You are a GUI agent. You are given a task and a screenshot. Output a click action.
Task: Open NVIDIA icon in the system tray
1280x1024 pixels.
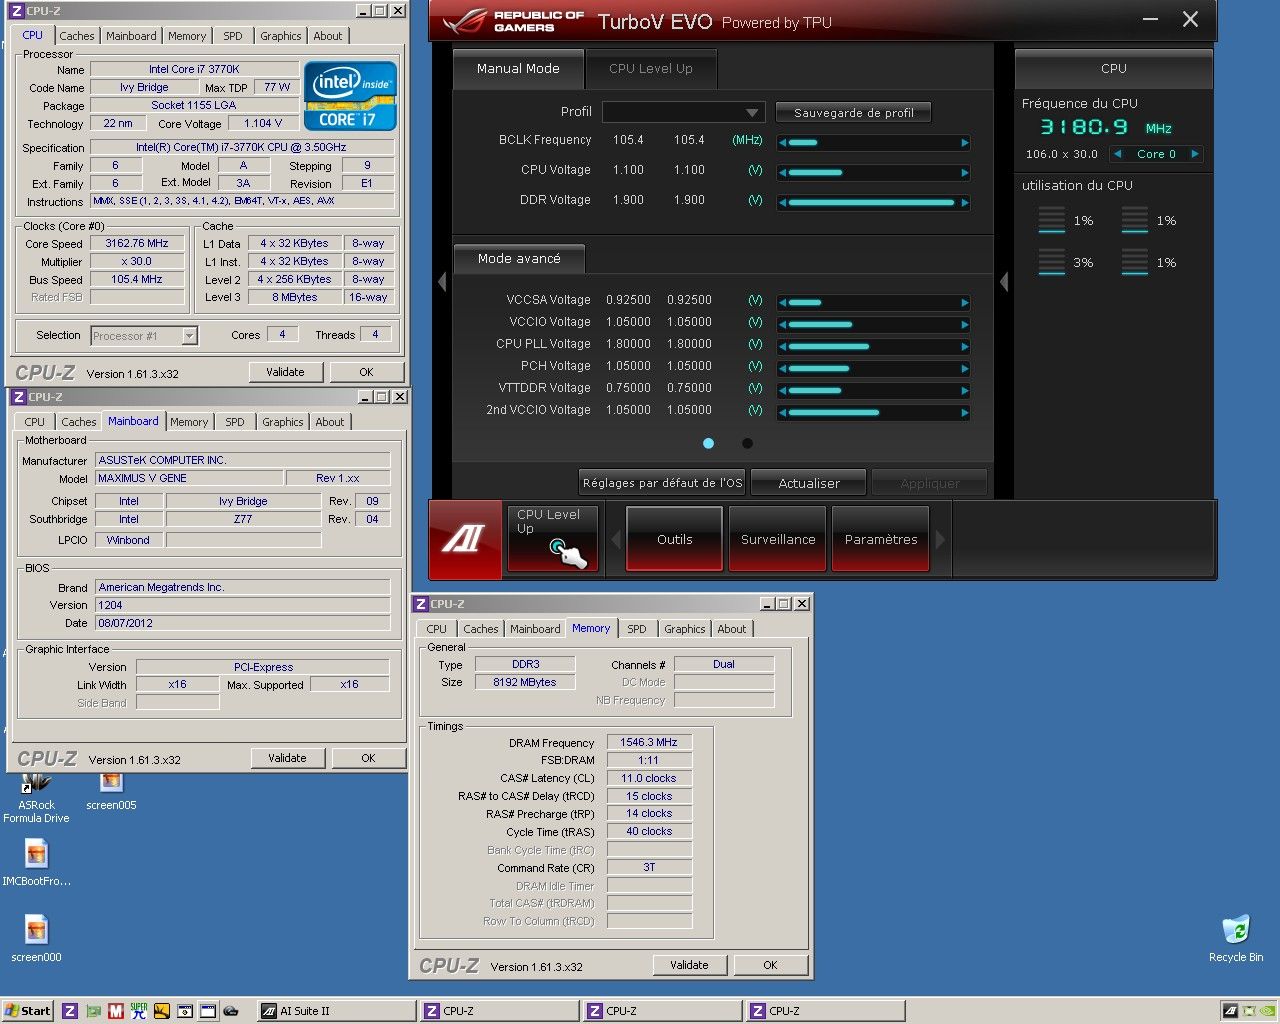click(1266, 1011)
